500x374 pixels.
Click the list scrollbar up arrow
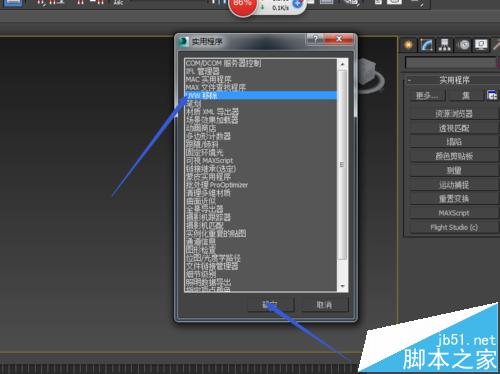[x=342, y=64]
